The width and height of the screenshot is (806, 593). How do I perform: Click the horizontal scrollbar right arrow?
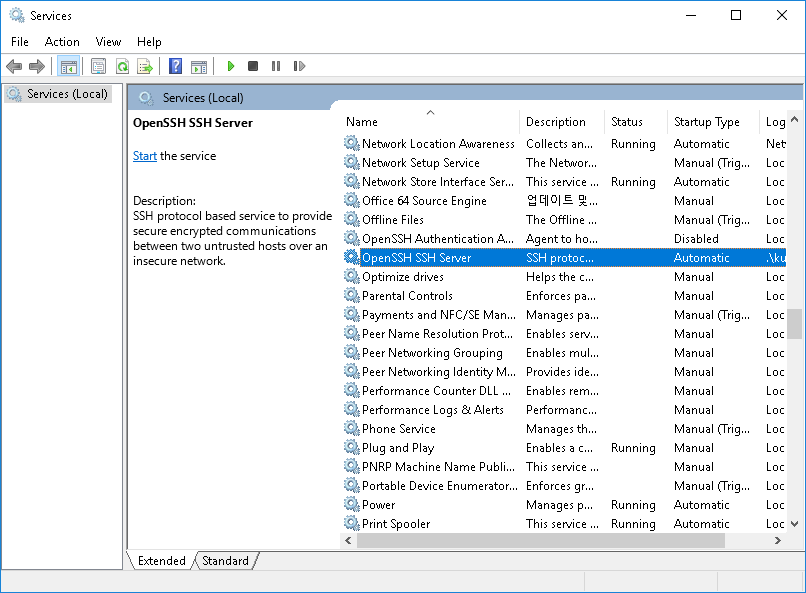click(778, 540)
